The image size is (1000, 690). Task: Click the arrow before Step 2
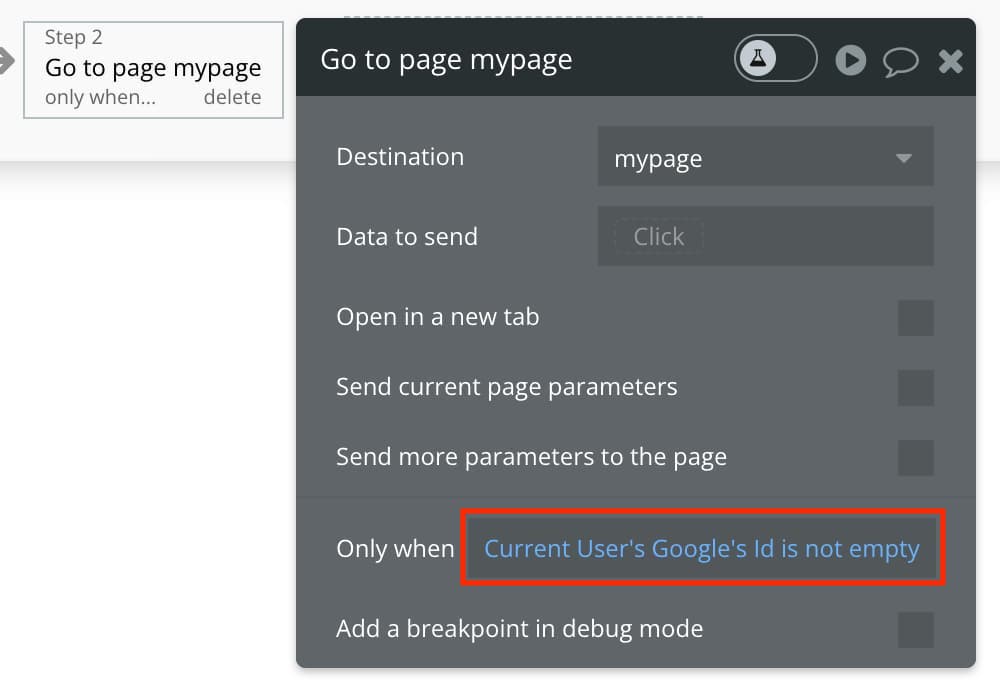click(6, 61)
